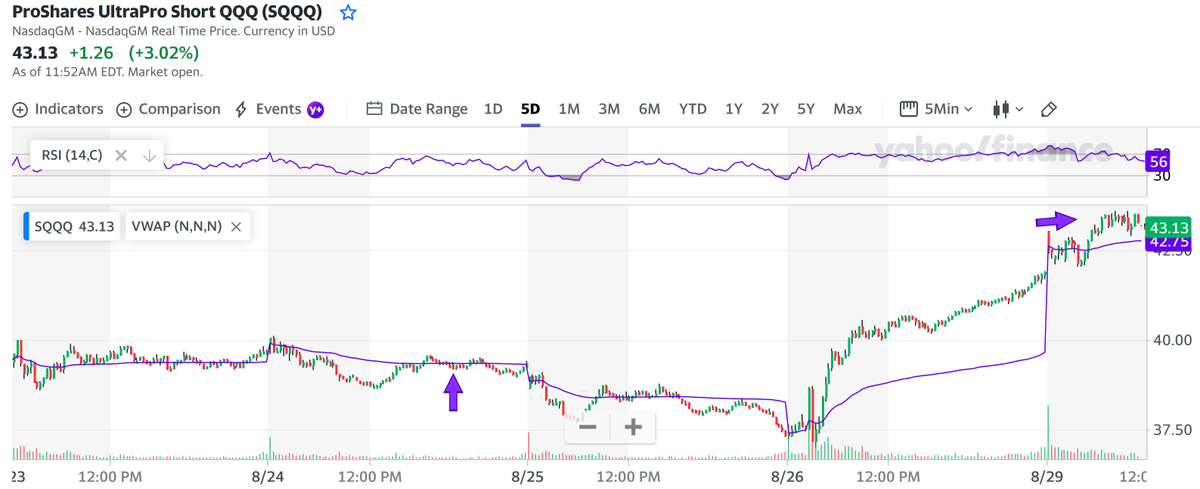Open the candlestick chart type dropdown
The width and height of the screenshot is (1200, 489).
coord(1008,109)
